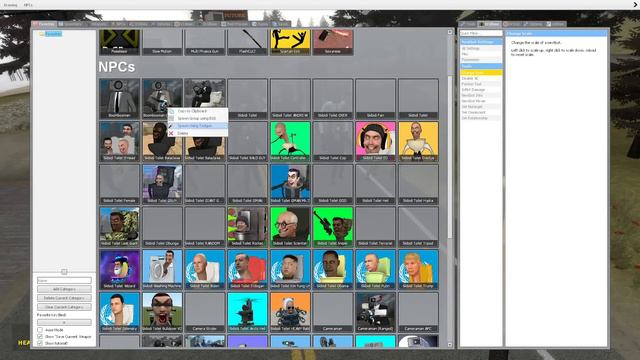Viewport: 640px width, 360px height.
Task: Select Skibidi Toilet Putin NPC tile
Action: [x=376, y=269]
